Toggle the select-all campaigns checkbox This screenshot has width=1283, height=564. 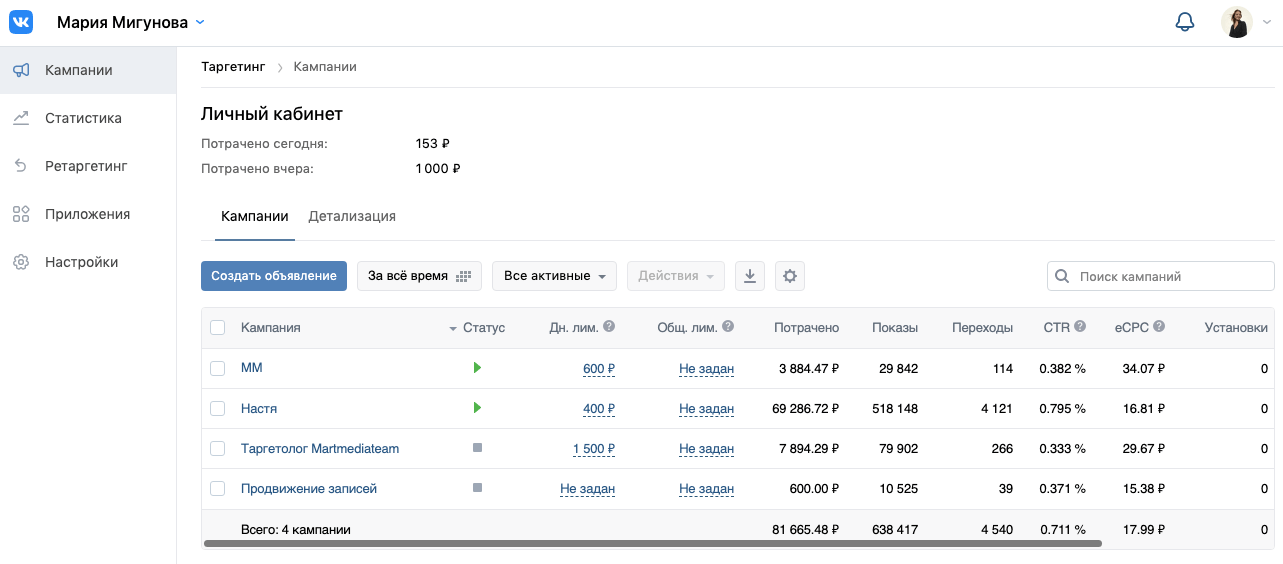pyautogui.click(x=218, y=327)
